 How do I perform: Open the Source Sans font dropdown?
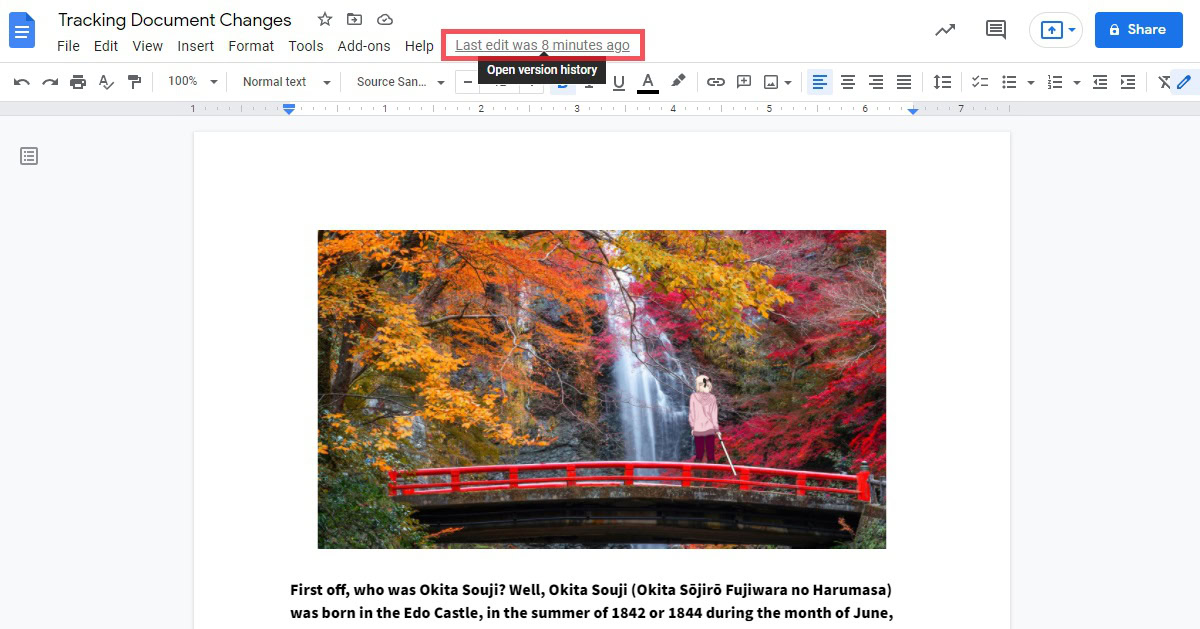tap(400, 82)
